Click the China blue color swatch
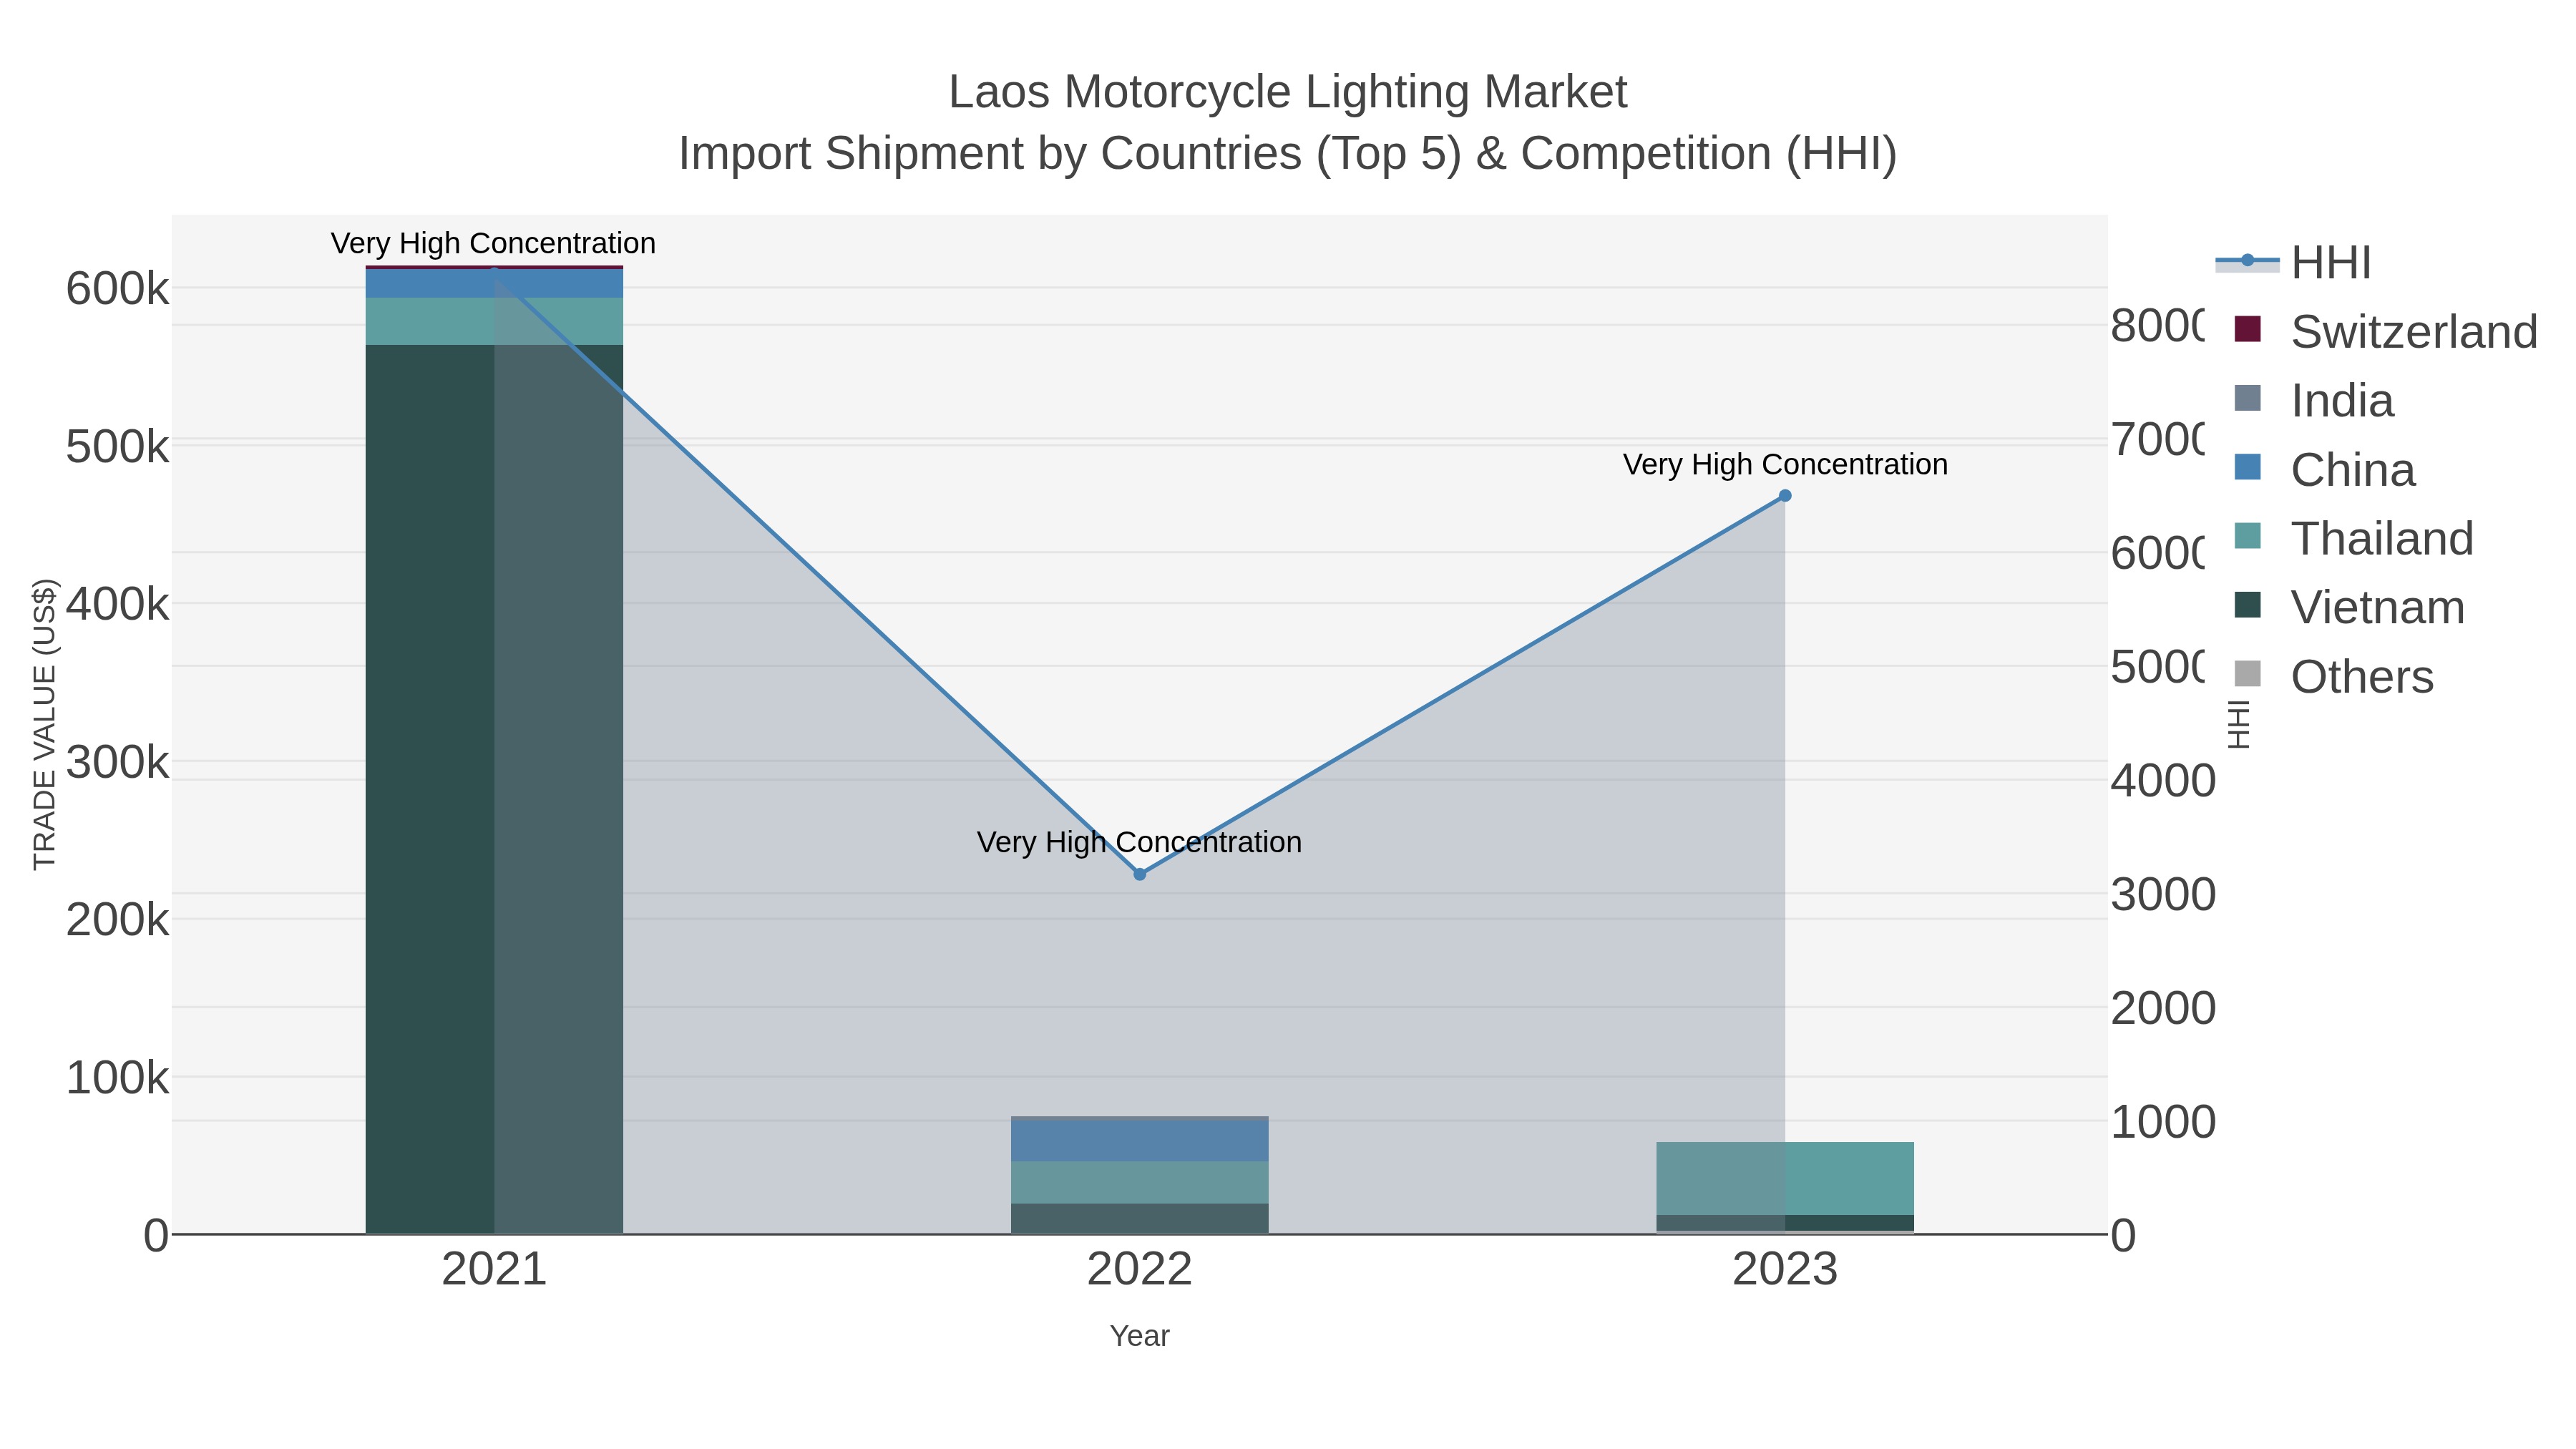 tap(2247, 467)
